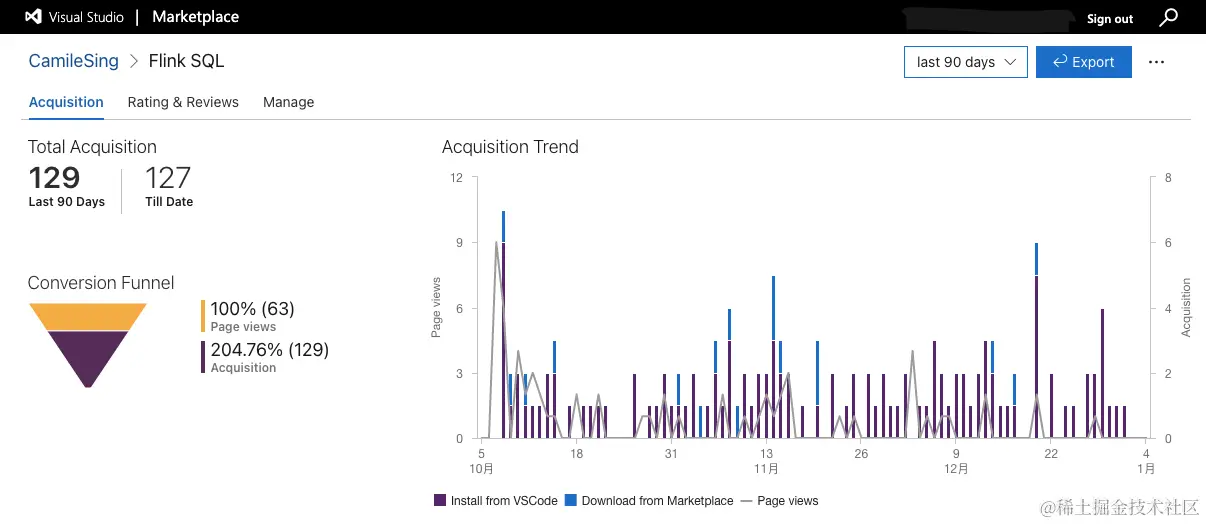Click the '204.76% (129)' acquisition value

tap(270, 350)
